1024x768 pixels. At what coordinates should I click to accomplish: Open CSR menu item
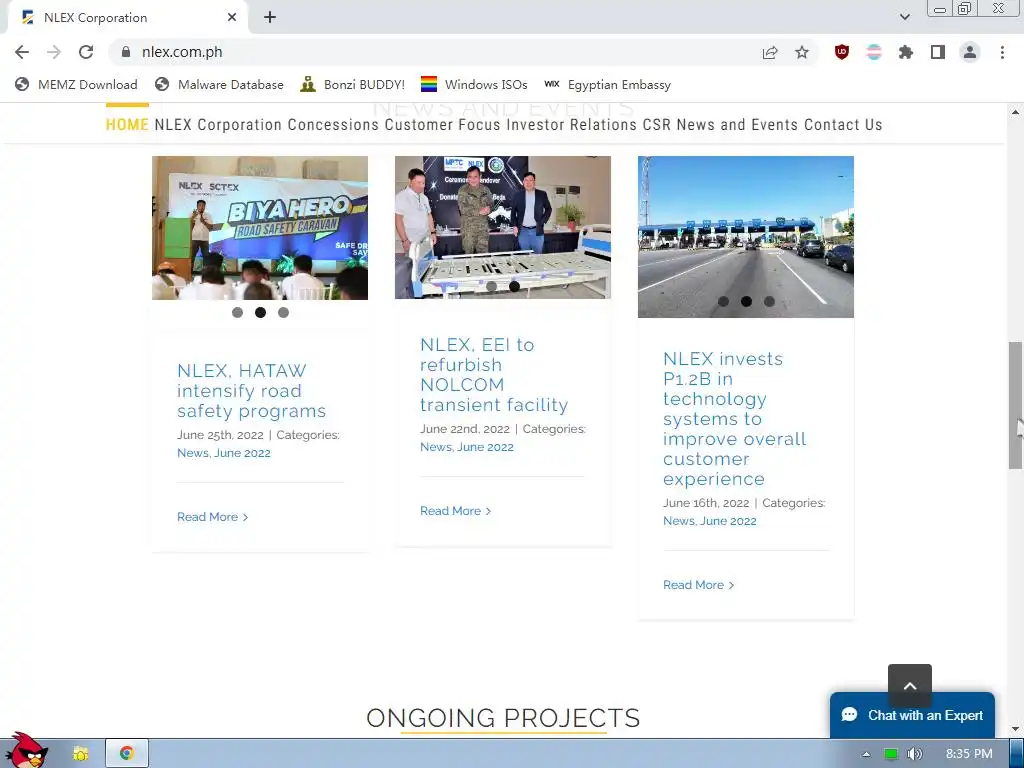tap(656, 124)
